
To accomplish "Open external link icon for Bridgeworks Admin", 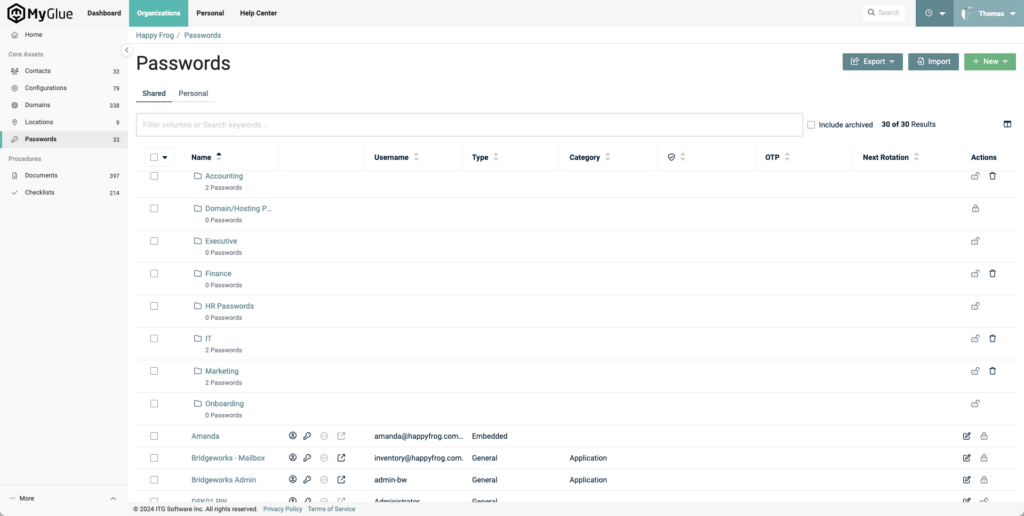I will point(341,480).
